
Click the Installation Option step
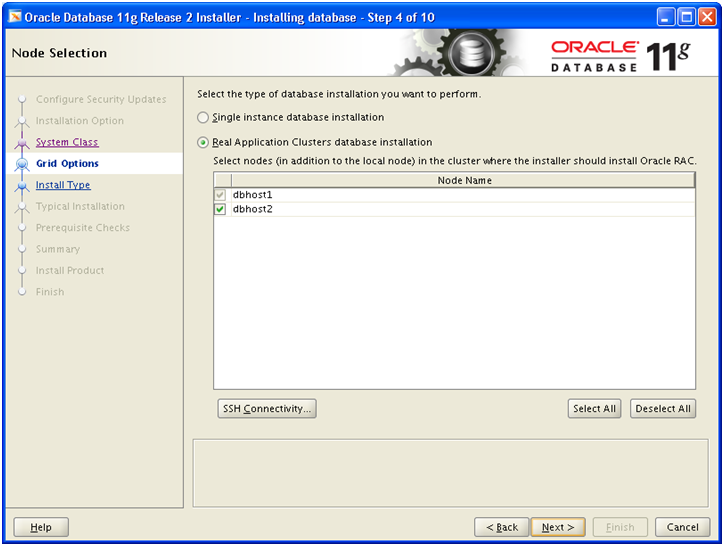[80, 121]
